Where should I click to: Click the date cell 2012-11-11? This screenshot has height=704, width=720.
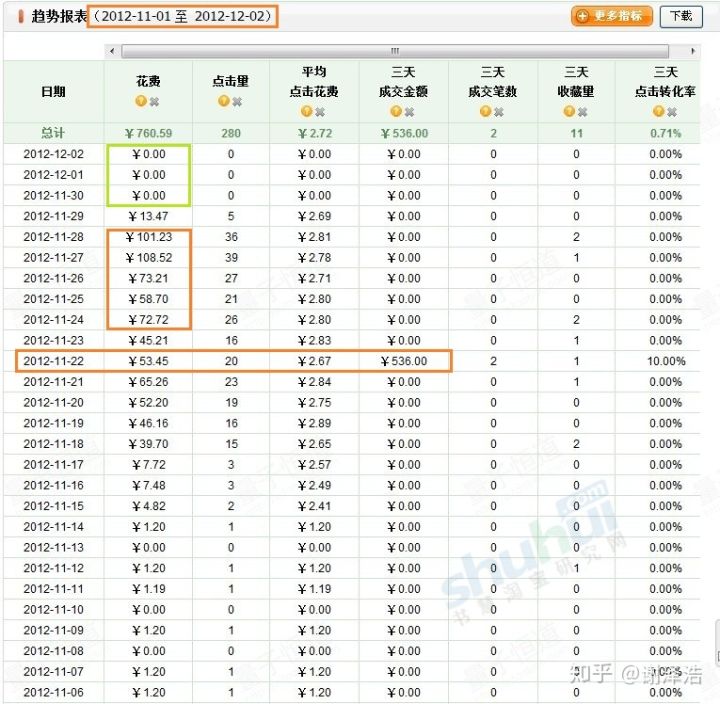[54, 589]
